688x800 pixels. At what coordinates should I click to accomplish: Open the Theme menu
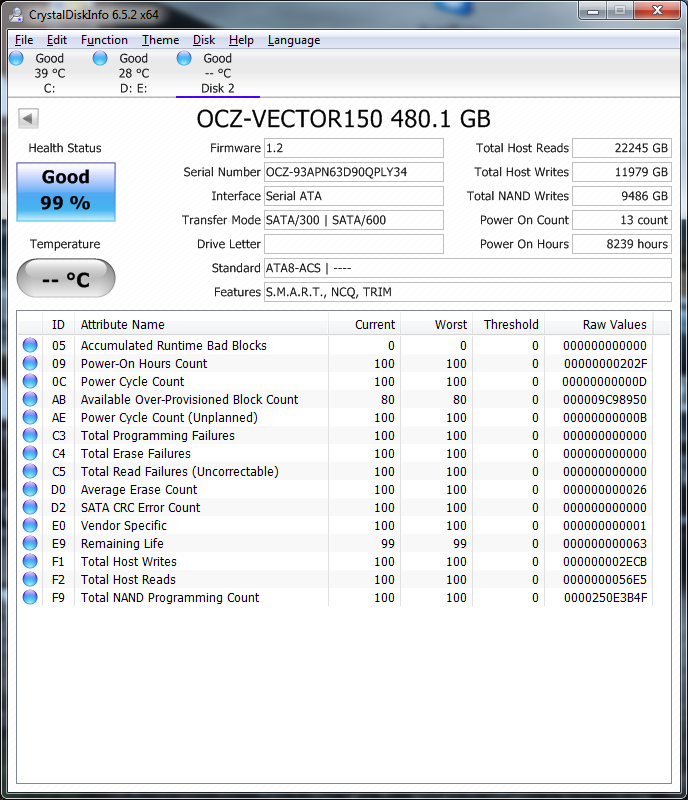160,40
